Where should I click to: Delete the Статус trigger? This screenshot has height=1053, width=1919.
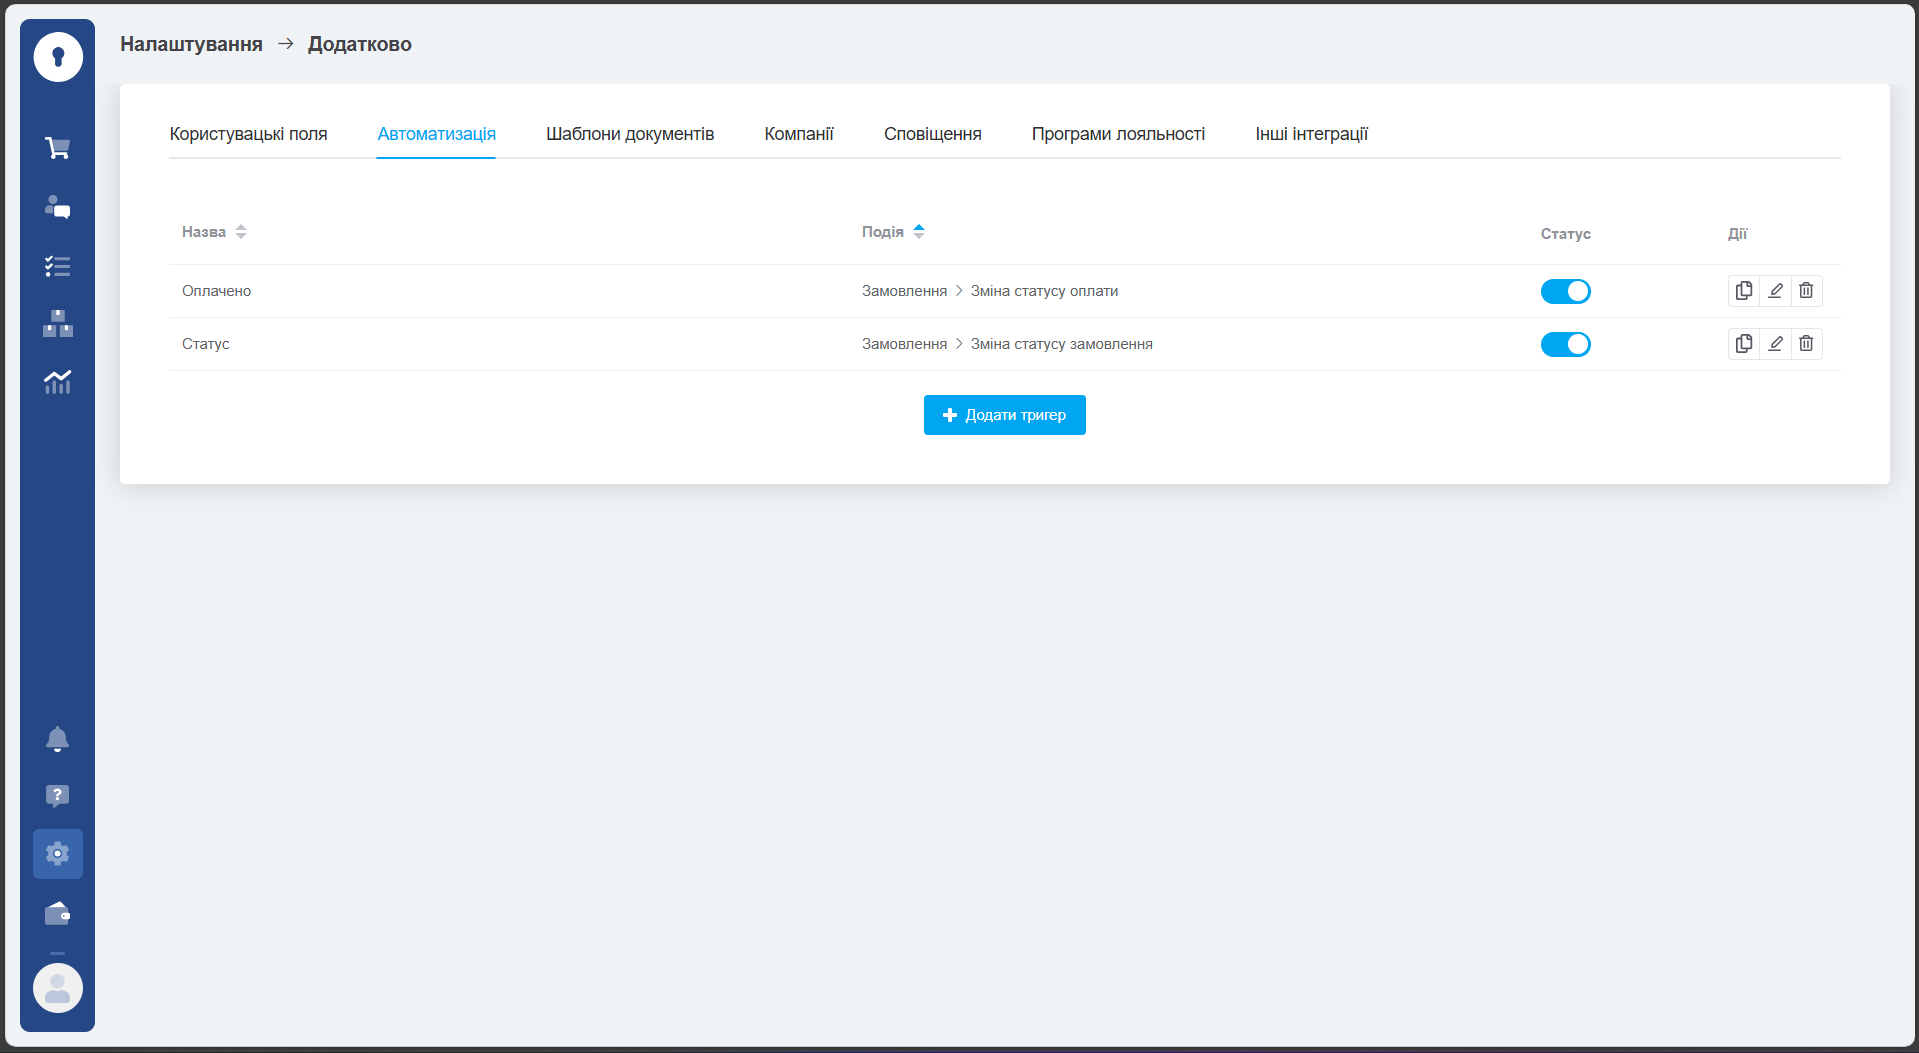pyautogui.click(x=1806, y=344)
